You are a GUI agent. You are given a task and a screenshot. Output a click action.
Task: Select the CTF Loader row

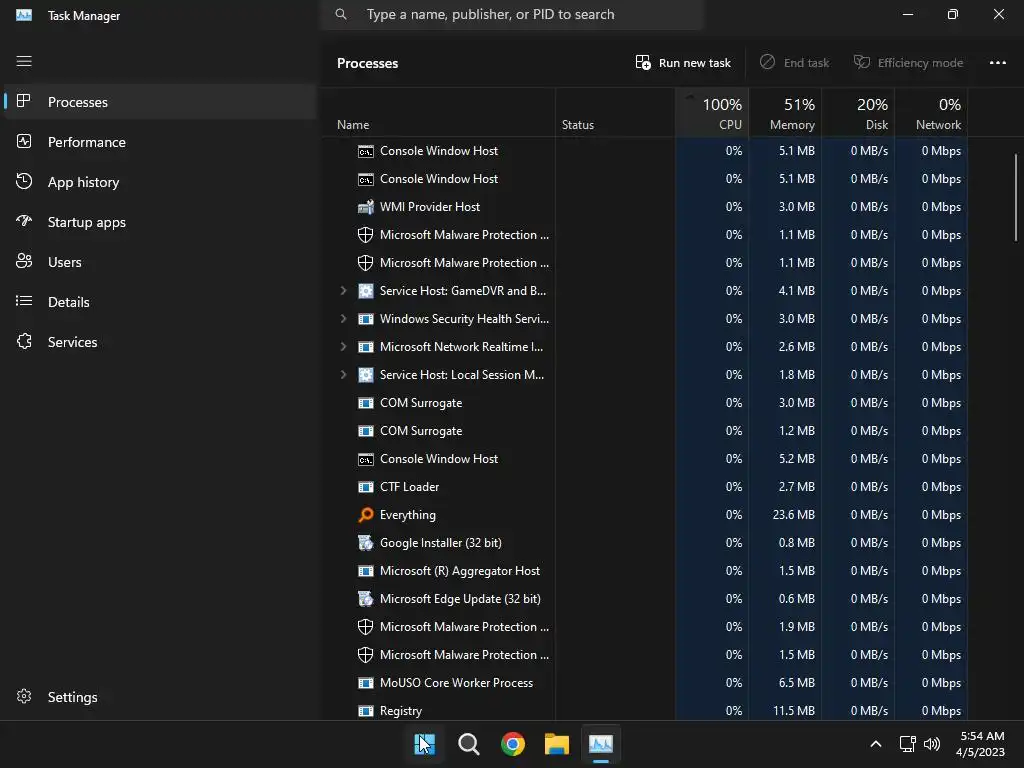point(645,487)
